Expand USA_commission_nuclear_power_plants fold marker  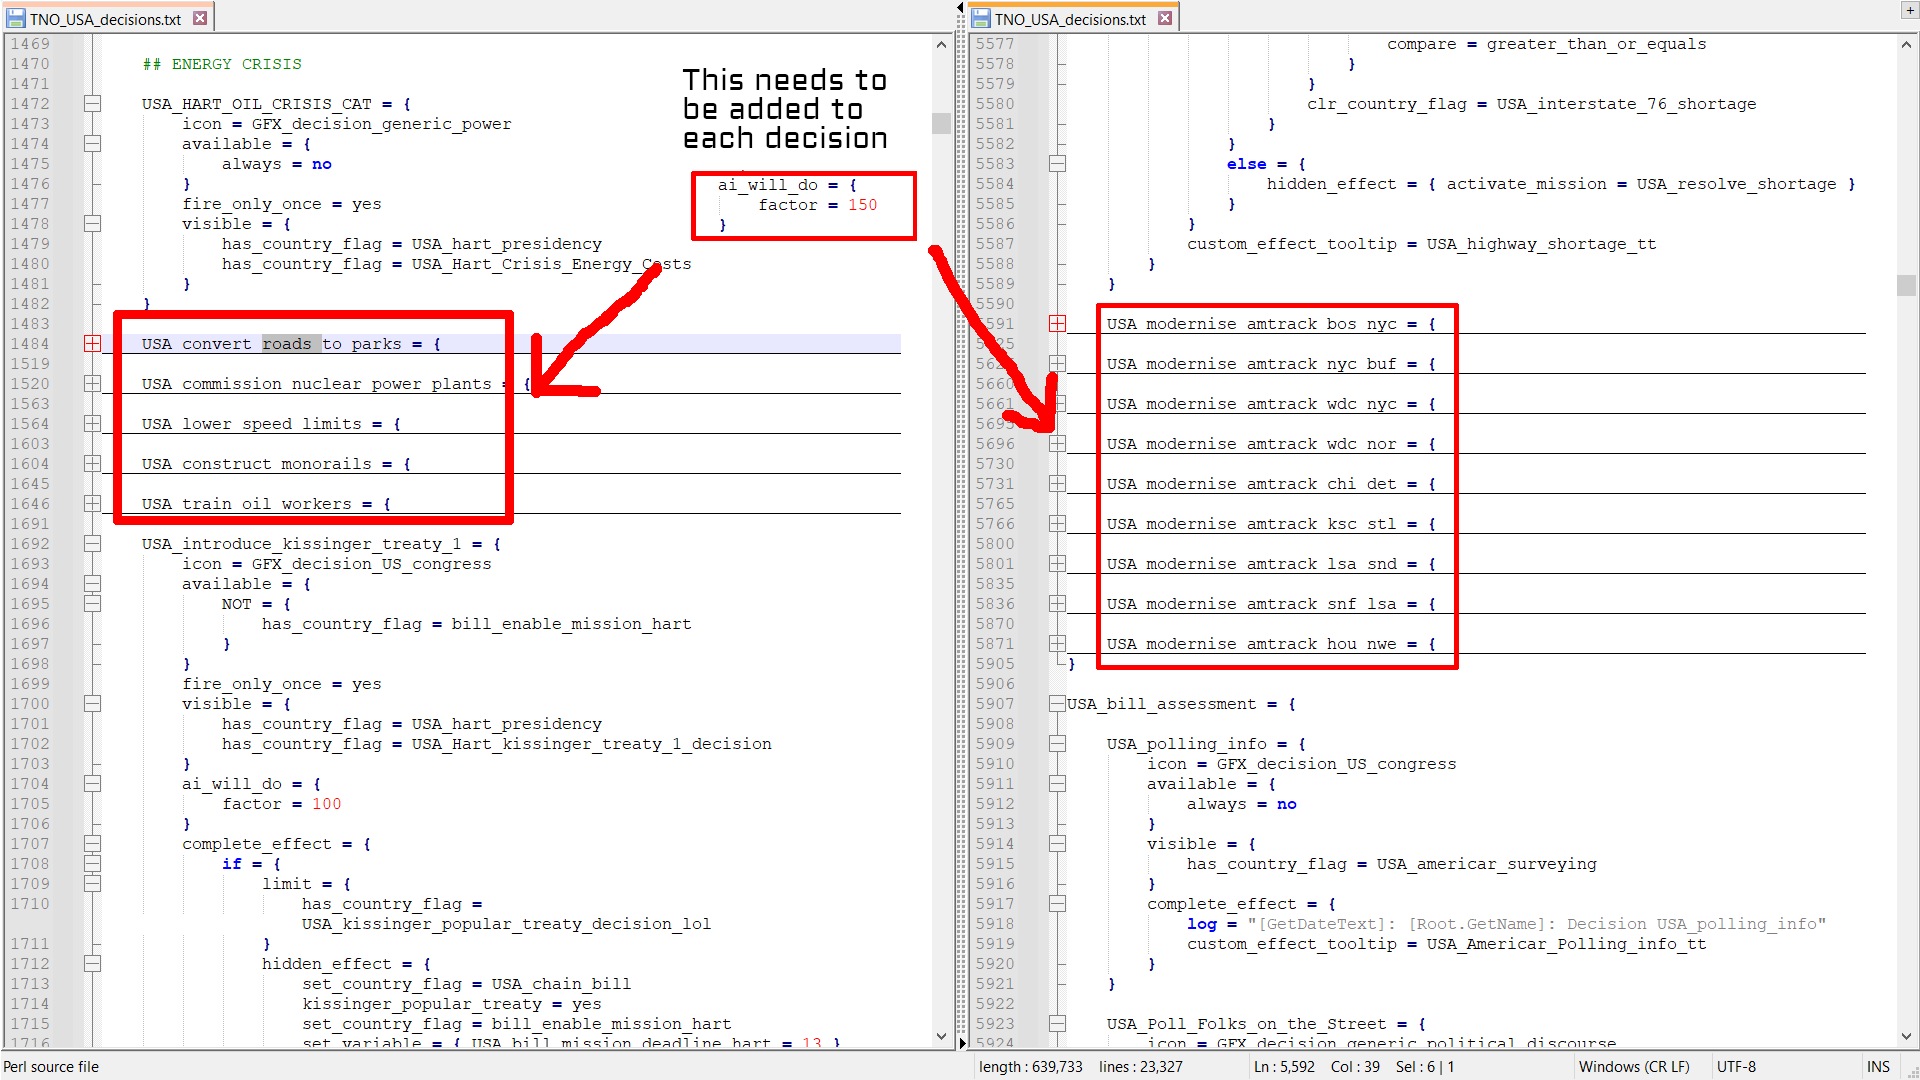point(92,384)
